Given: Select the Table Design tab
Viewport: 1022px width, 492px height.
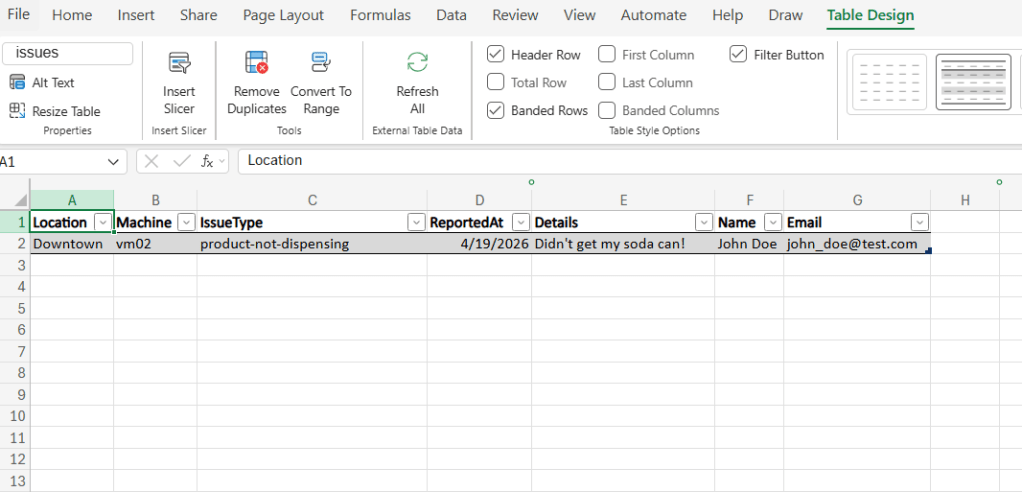Looking at the screenshot, I should tap(870, 15).
